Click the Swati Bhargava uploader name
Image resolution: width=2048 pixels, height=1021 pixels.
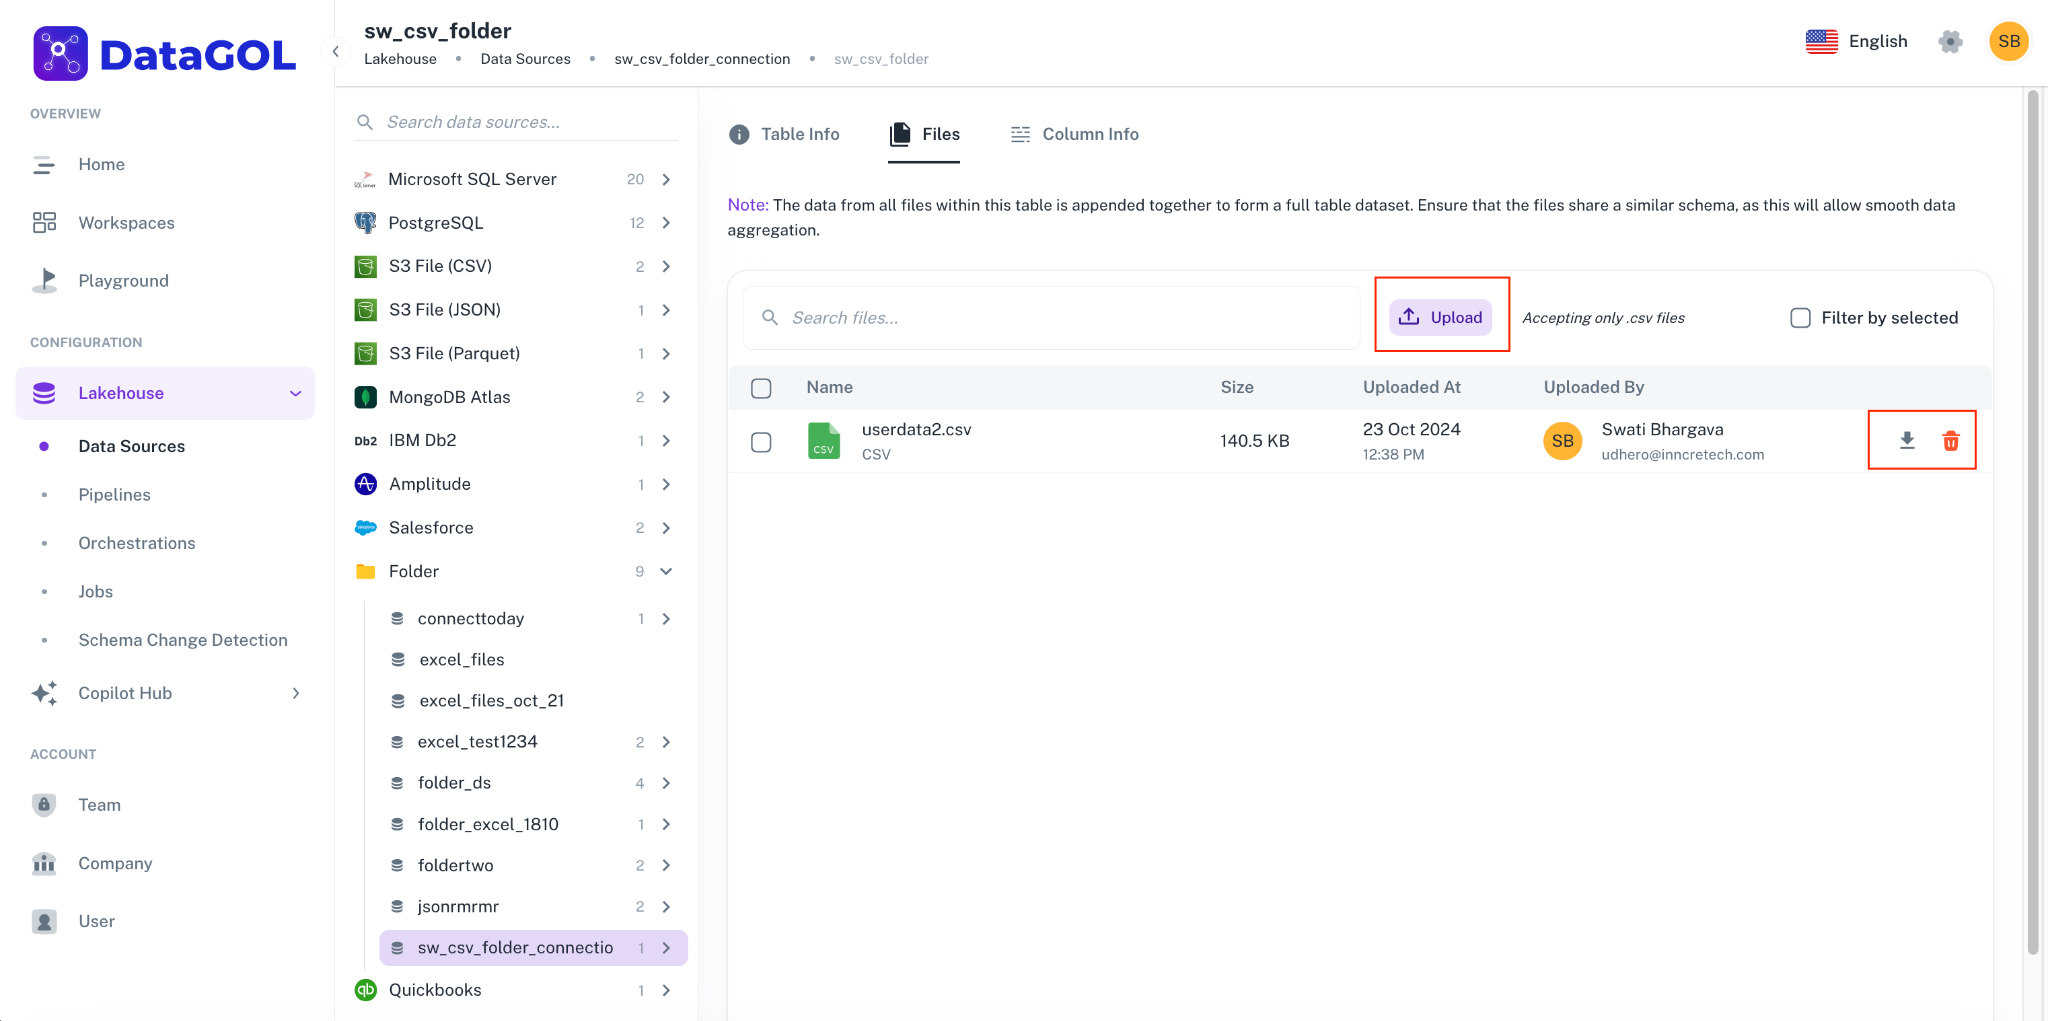pos(1662,430)
